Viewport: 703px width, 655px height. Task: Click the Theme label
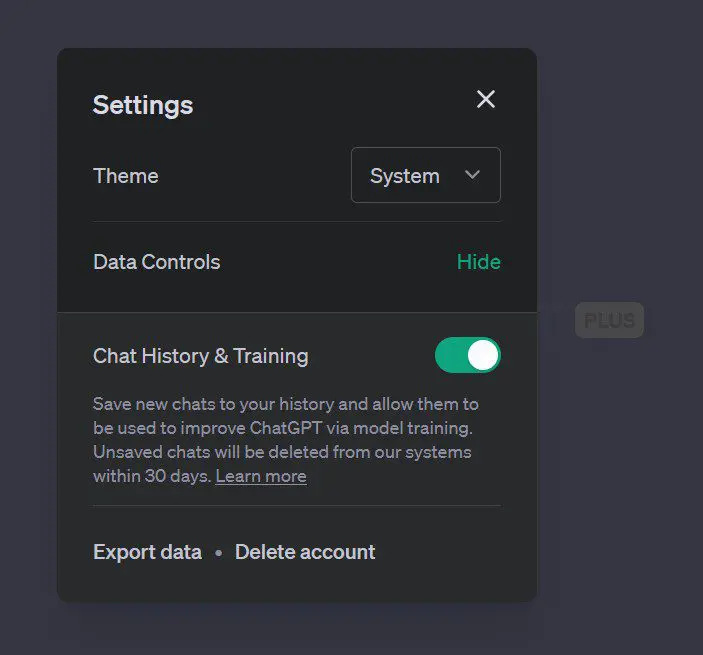pos(126,176)
